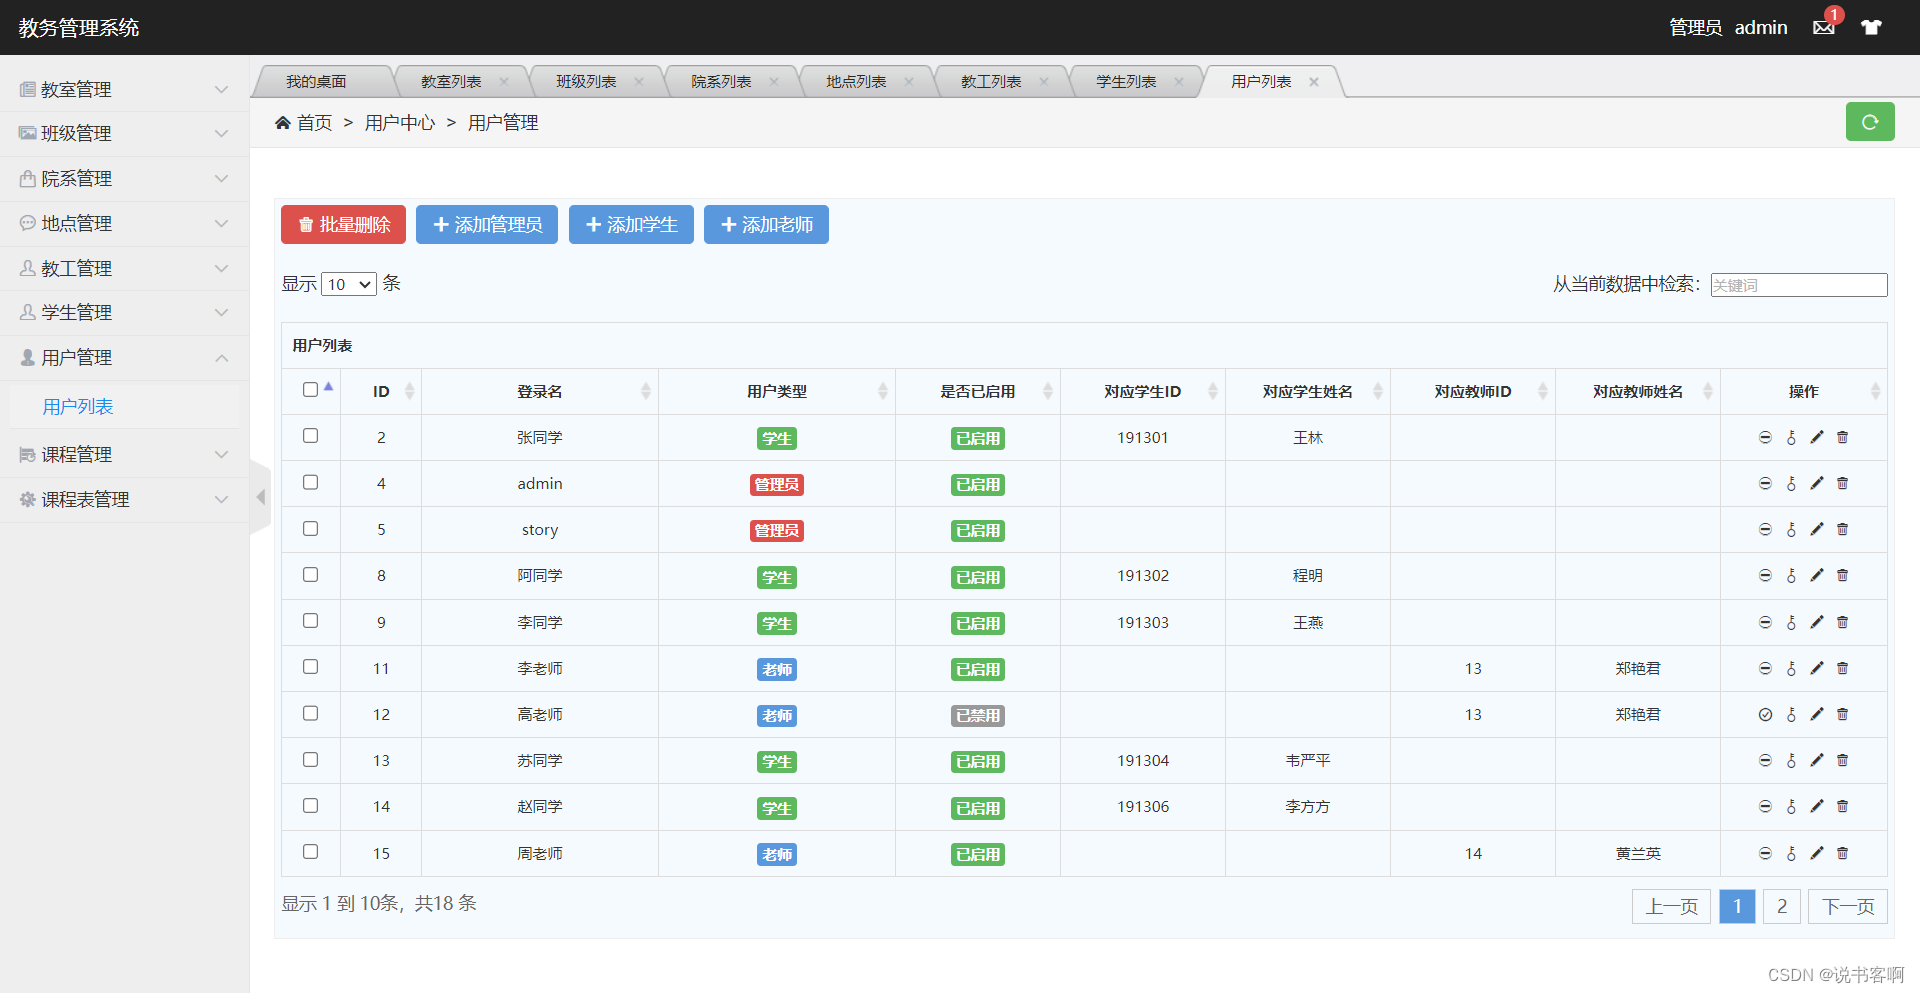Viewport: 1920px width, 993px height.
Task: Delete the story user row
Action: (x=1843, y=529)
